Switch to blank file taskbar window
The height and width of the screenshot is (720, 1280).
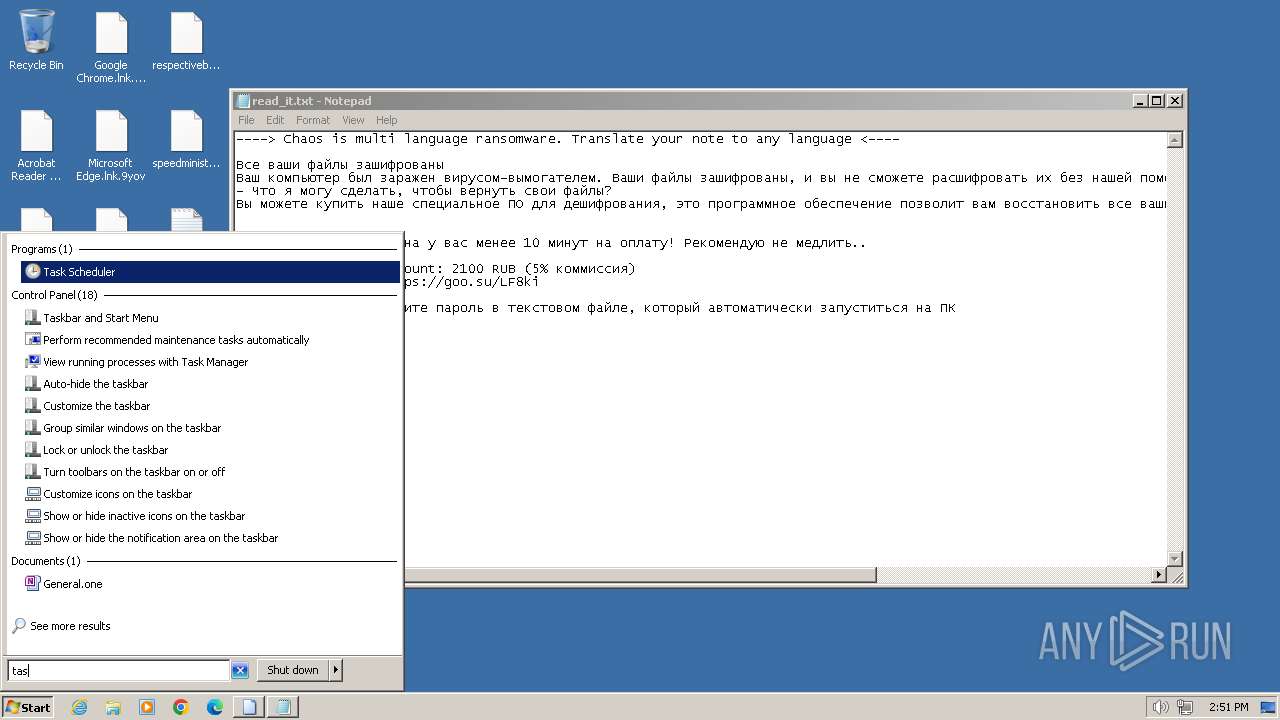coord(249,707)
